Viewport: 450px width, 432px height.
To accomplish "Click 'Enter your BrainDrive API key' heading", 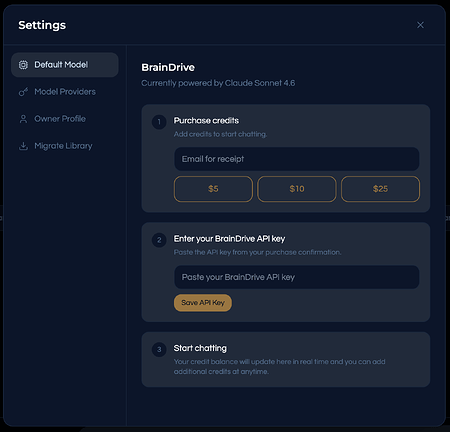I will pyautogui.click(x=229, y=239).
